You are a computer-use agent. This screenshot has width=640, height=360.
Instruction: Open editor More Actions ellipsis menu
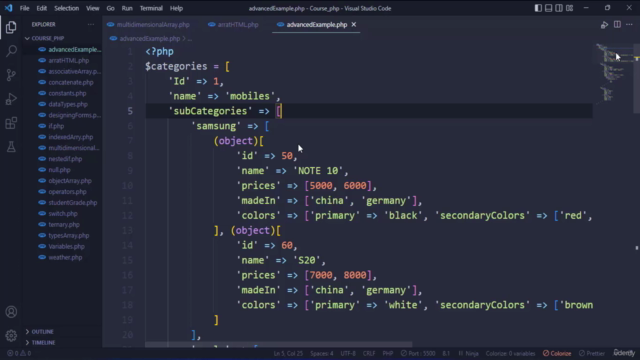[x=629, y=24]
